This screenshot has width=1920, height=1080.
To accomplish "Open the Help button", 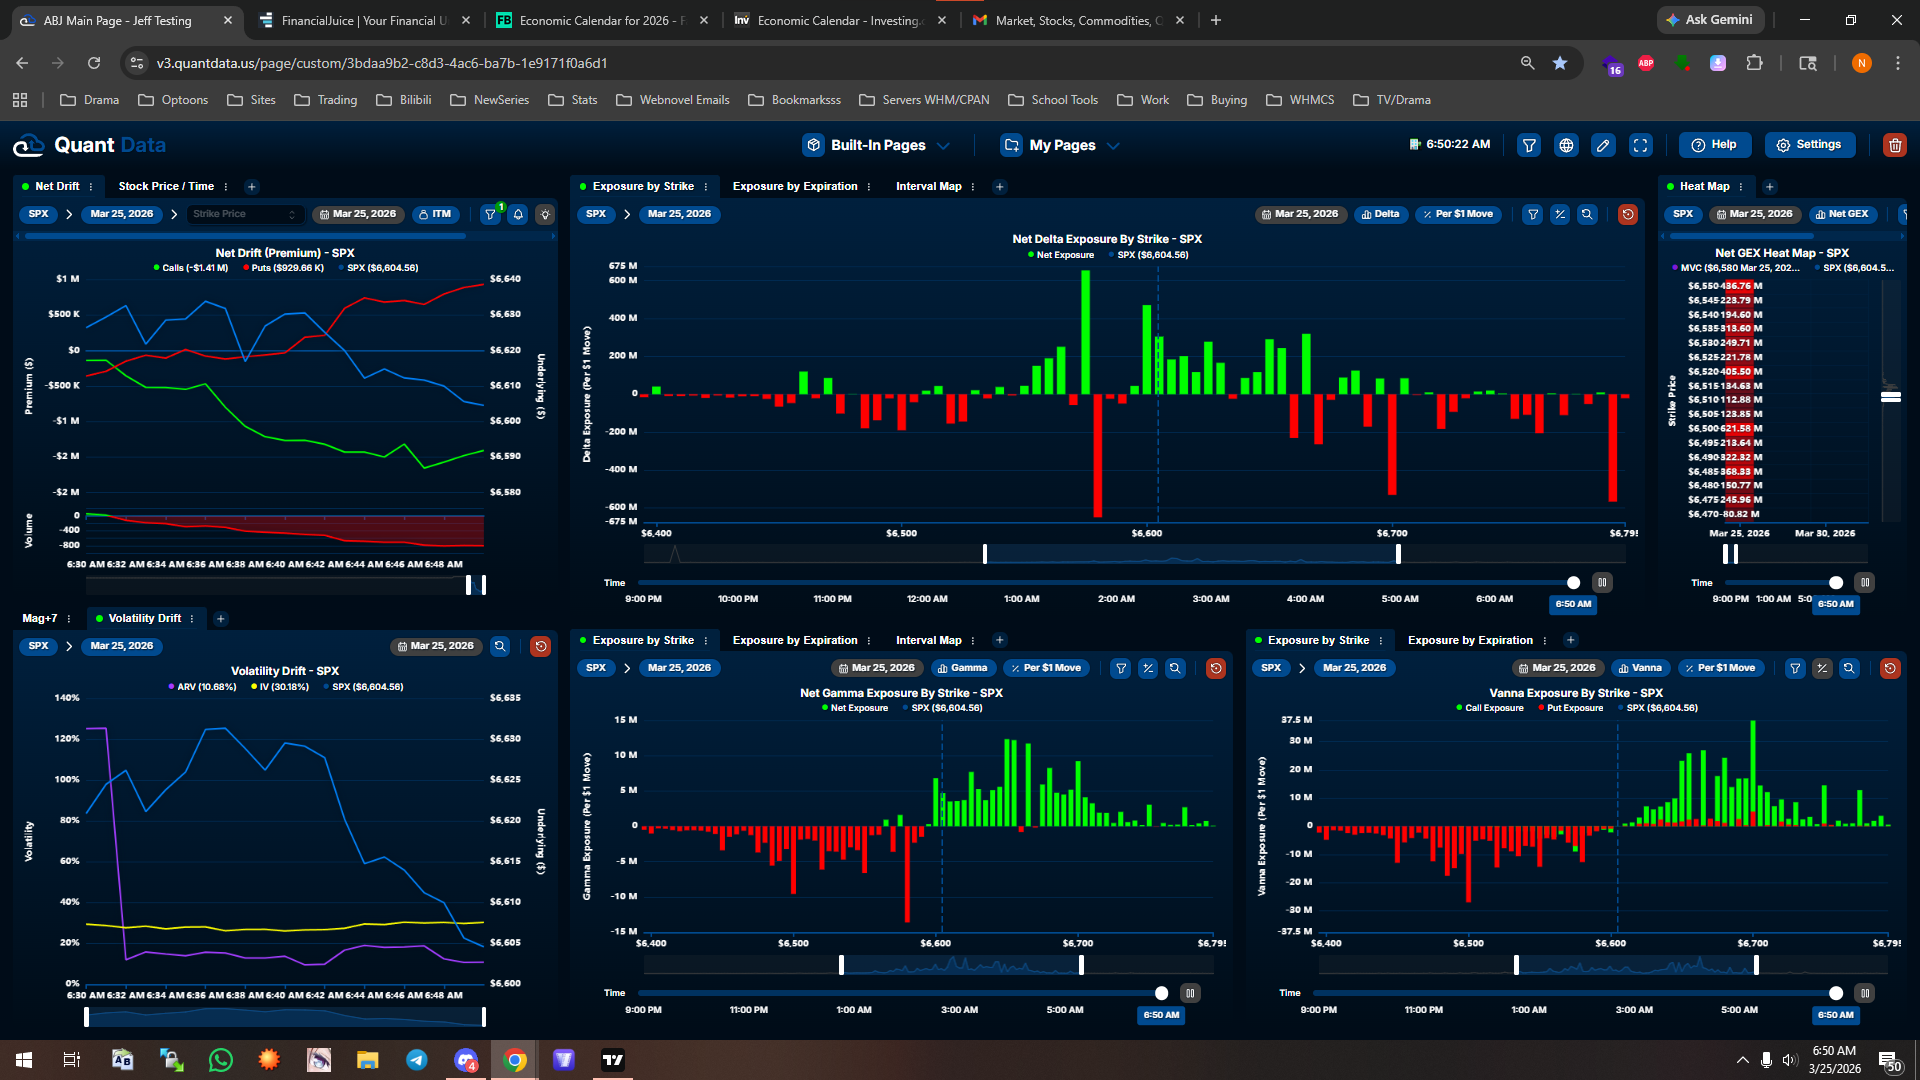I will tap(1714, 145).
